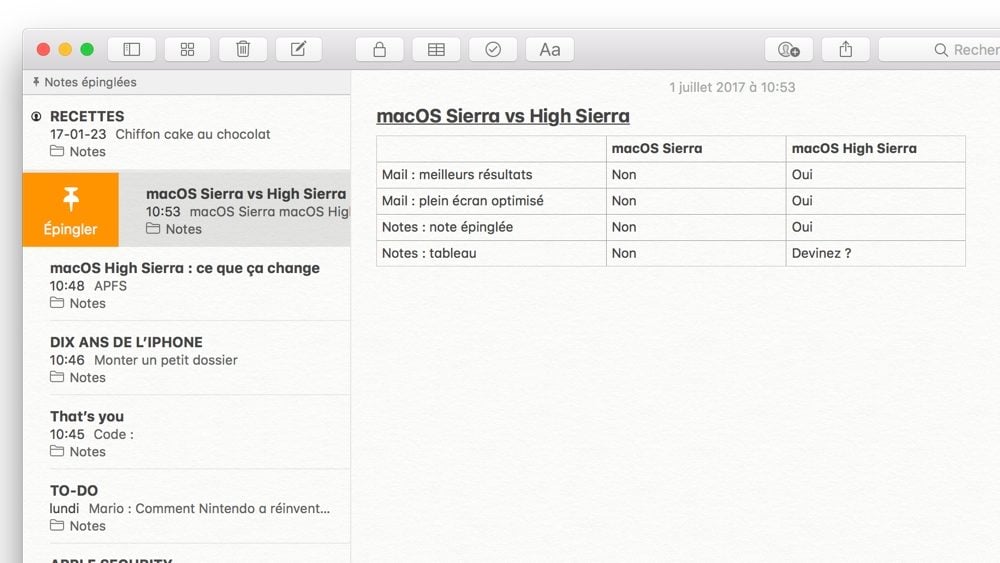
Task: Close the Notes window
Action: 43,49
